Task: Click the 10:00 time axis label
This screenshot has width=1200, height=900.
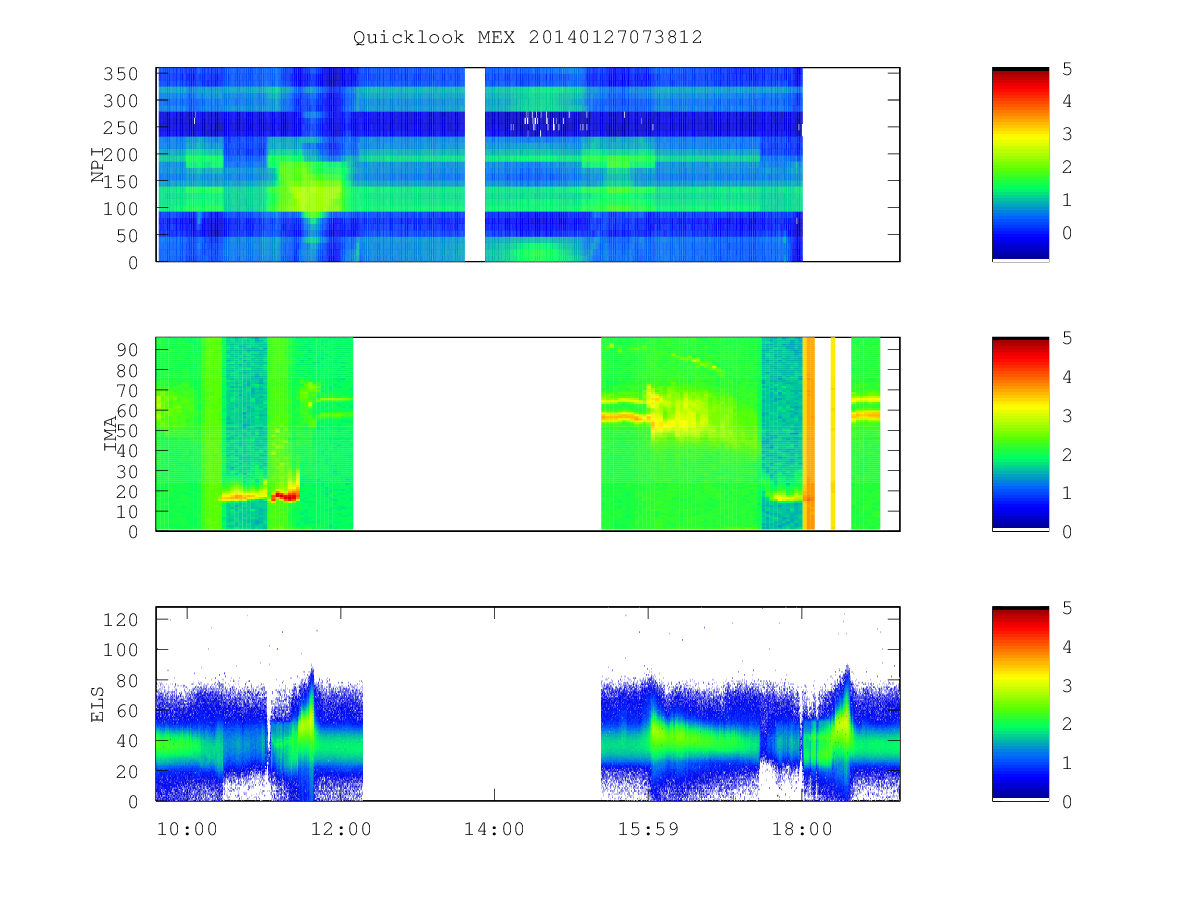Action: point(187,829)
